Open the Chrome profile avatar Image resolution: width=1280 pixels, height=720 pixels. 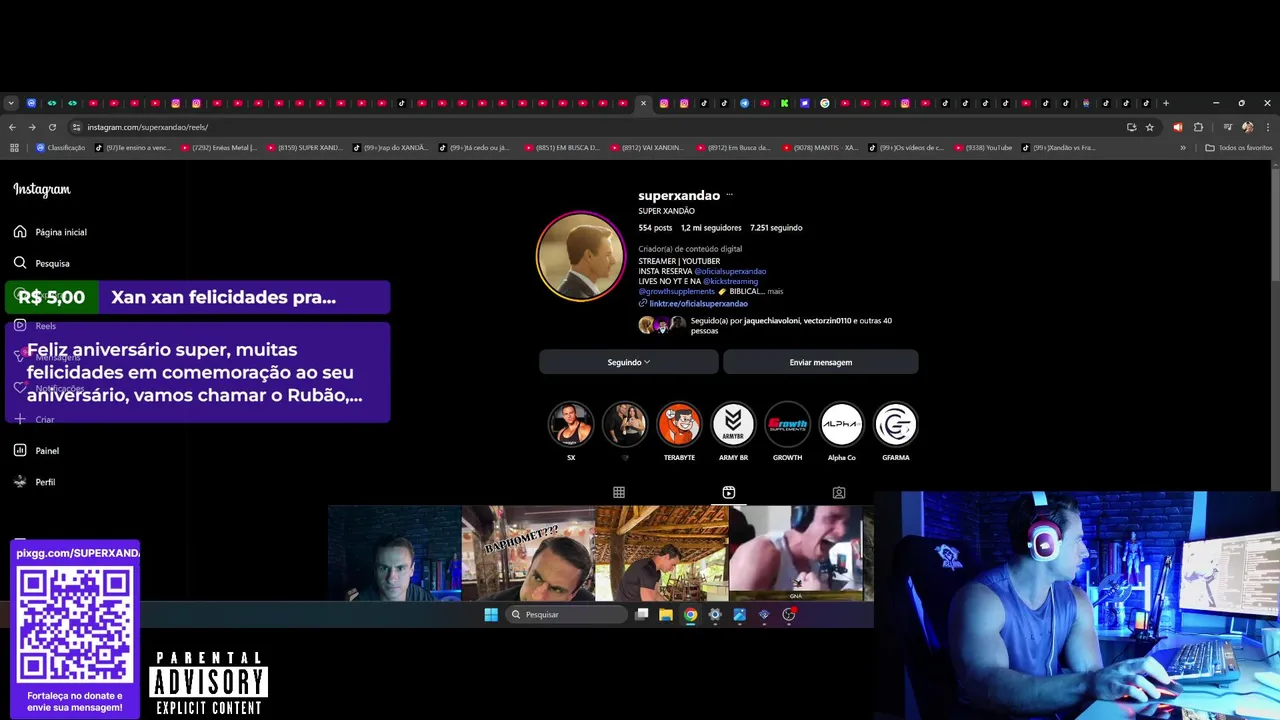point(1247,127)
